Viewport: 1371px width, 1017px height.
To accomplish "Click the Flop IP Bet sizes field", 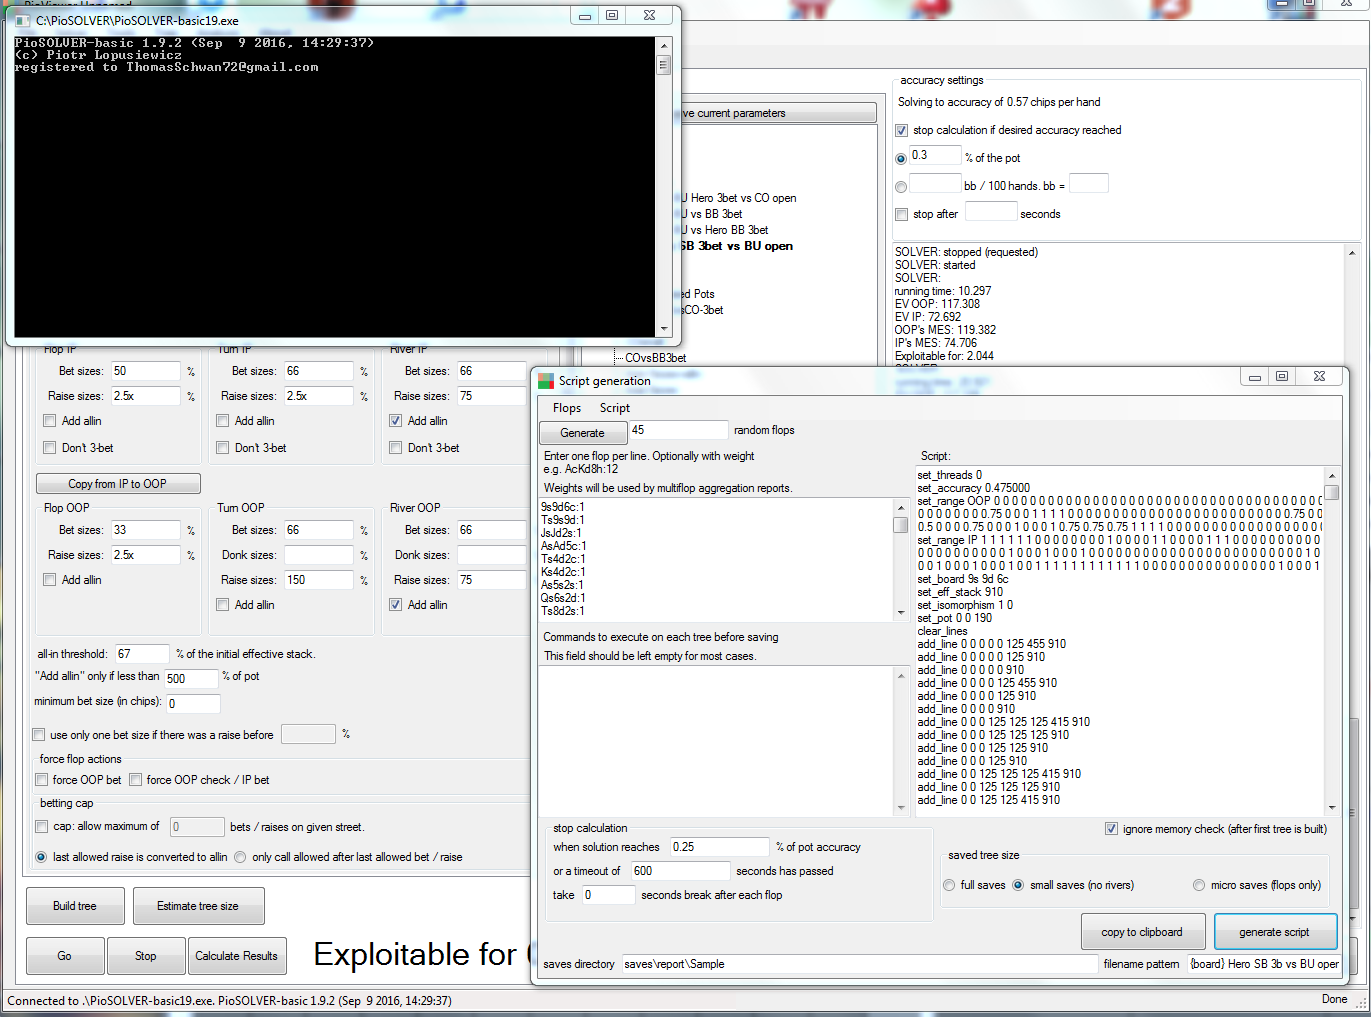I will (x=146, y=371).
